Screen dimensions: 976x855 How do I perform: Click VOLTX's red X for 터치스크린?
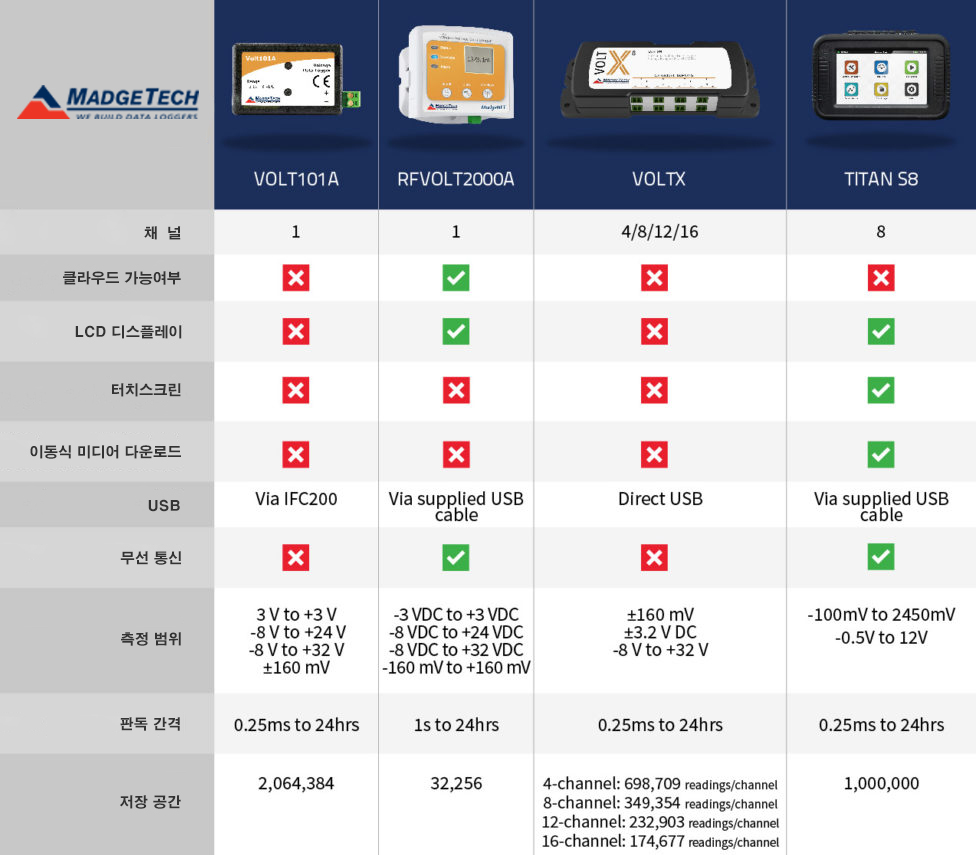[654, 390]
